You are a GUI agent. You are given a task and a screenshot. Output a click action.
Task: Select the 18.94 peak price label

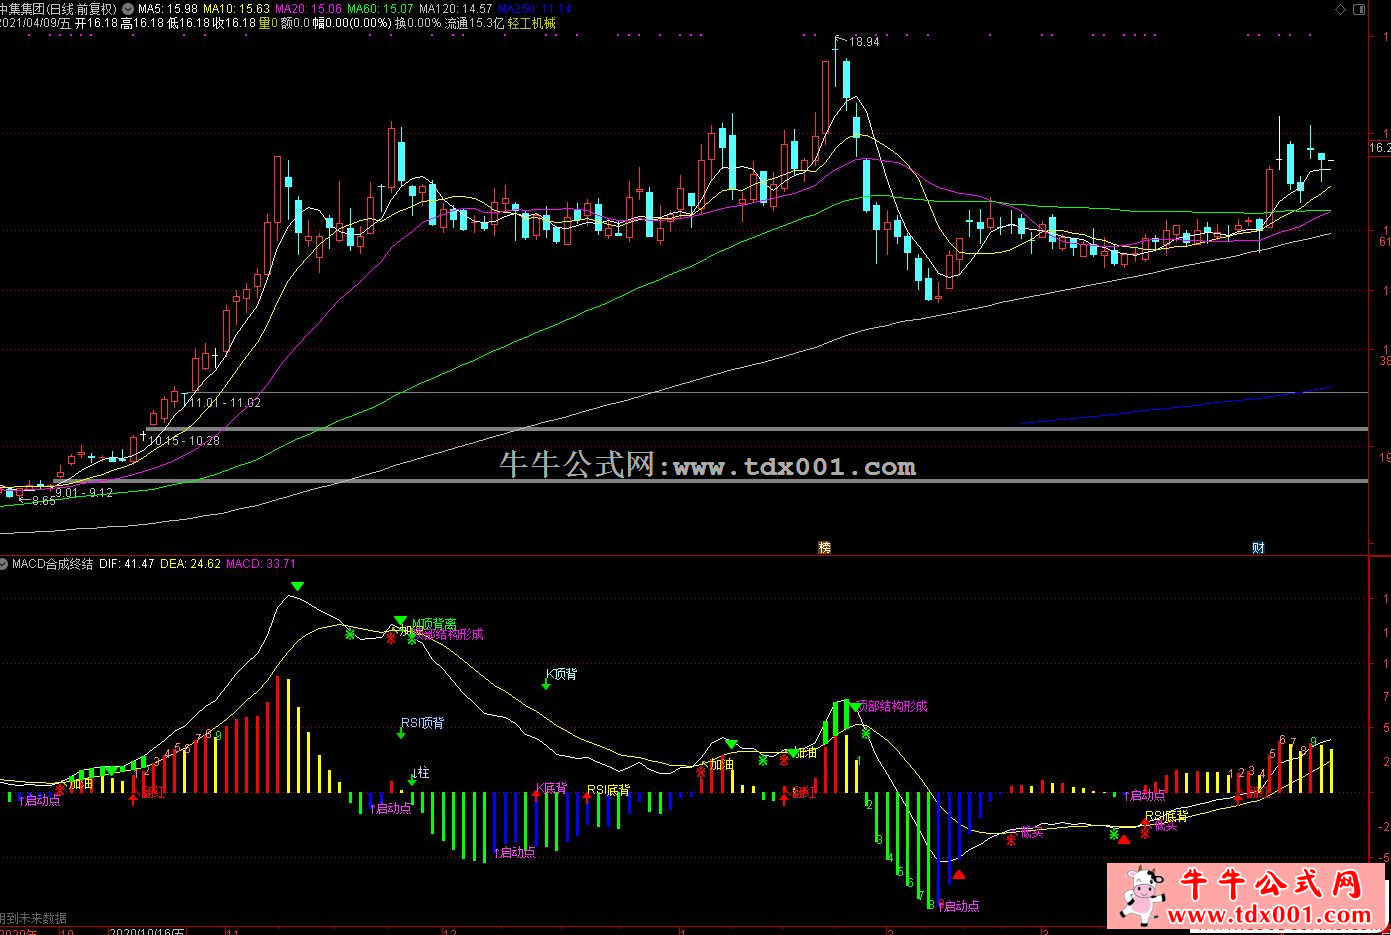click(864, 42)
